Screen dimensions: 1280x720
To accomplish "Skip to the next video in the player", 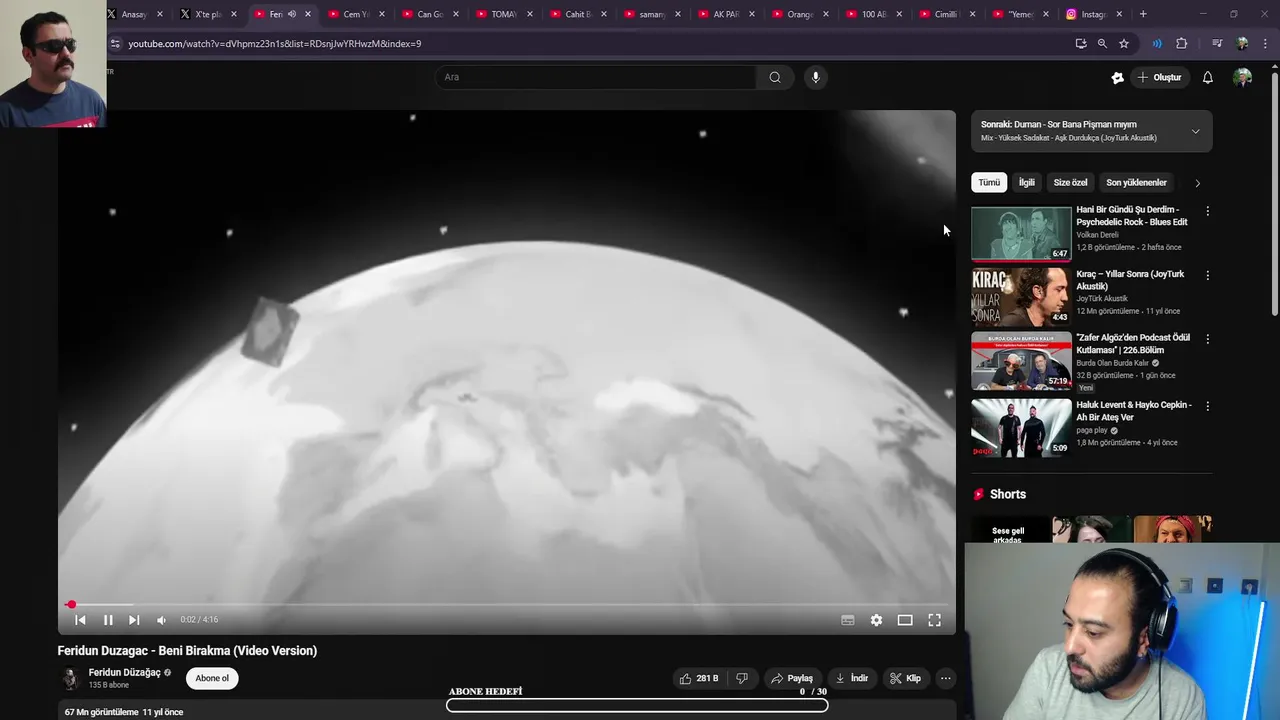I will [134, 620].
